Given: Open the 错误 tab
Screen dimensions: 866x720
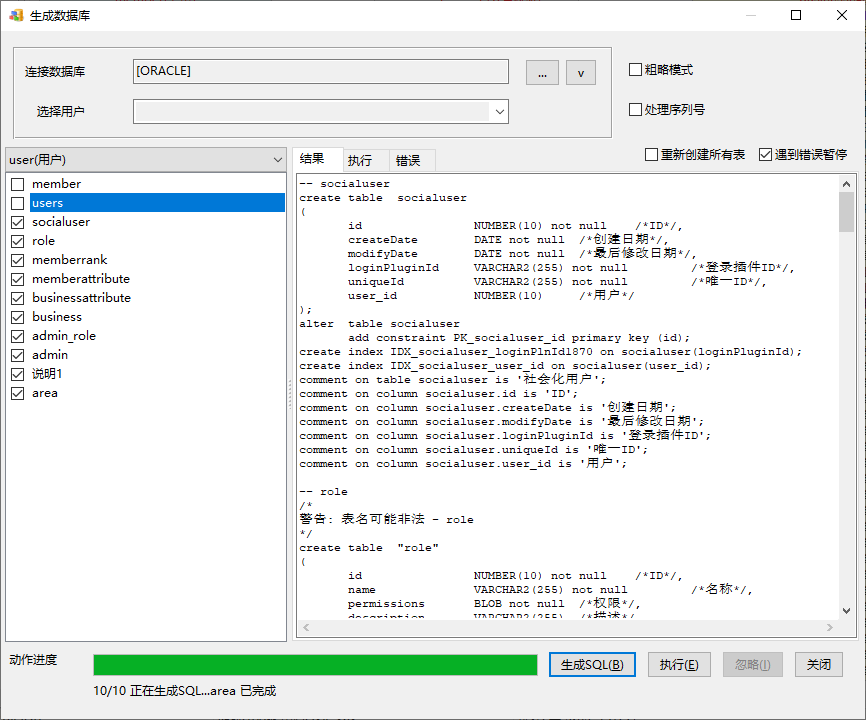Looking at the screenshot, I should point(408,160).
